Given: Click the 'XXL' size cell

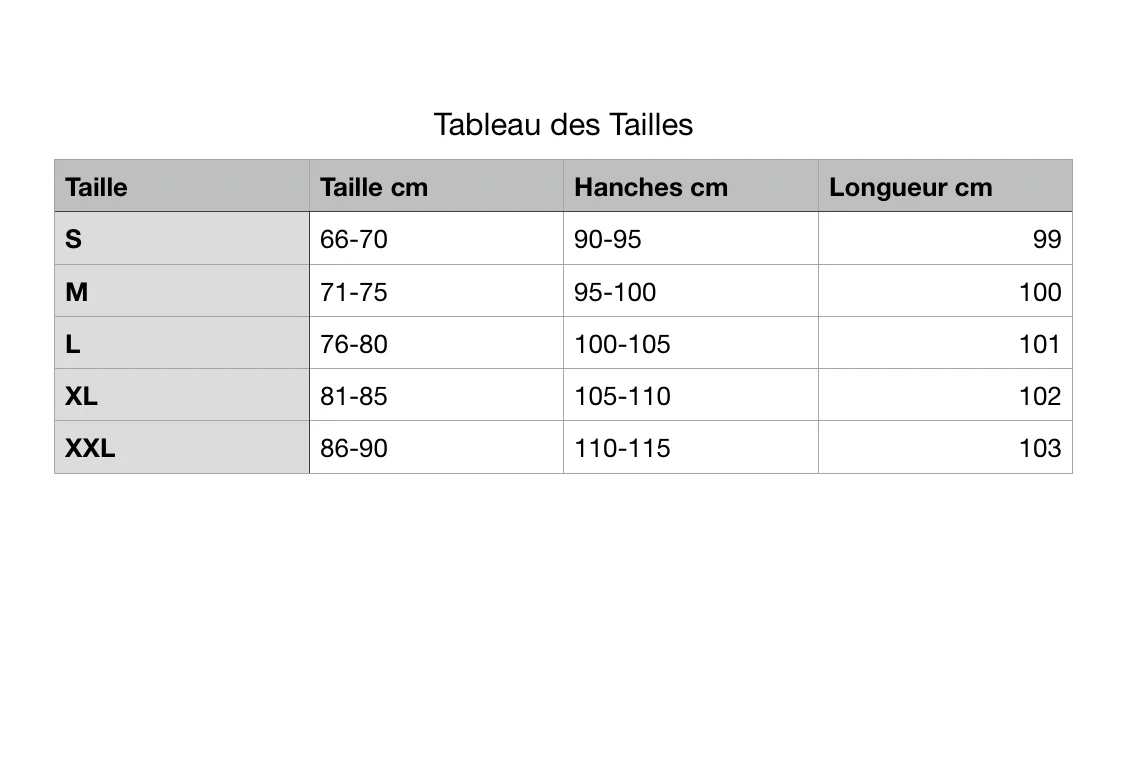Looking at the screenshot, I should (x=90, y=448).
